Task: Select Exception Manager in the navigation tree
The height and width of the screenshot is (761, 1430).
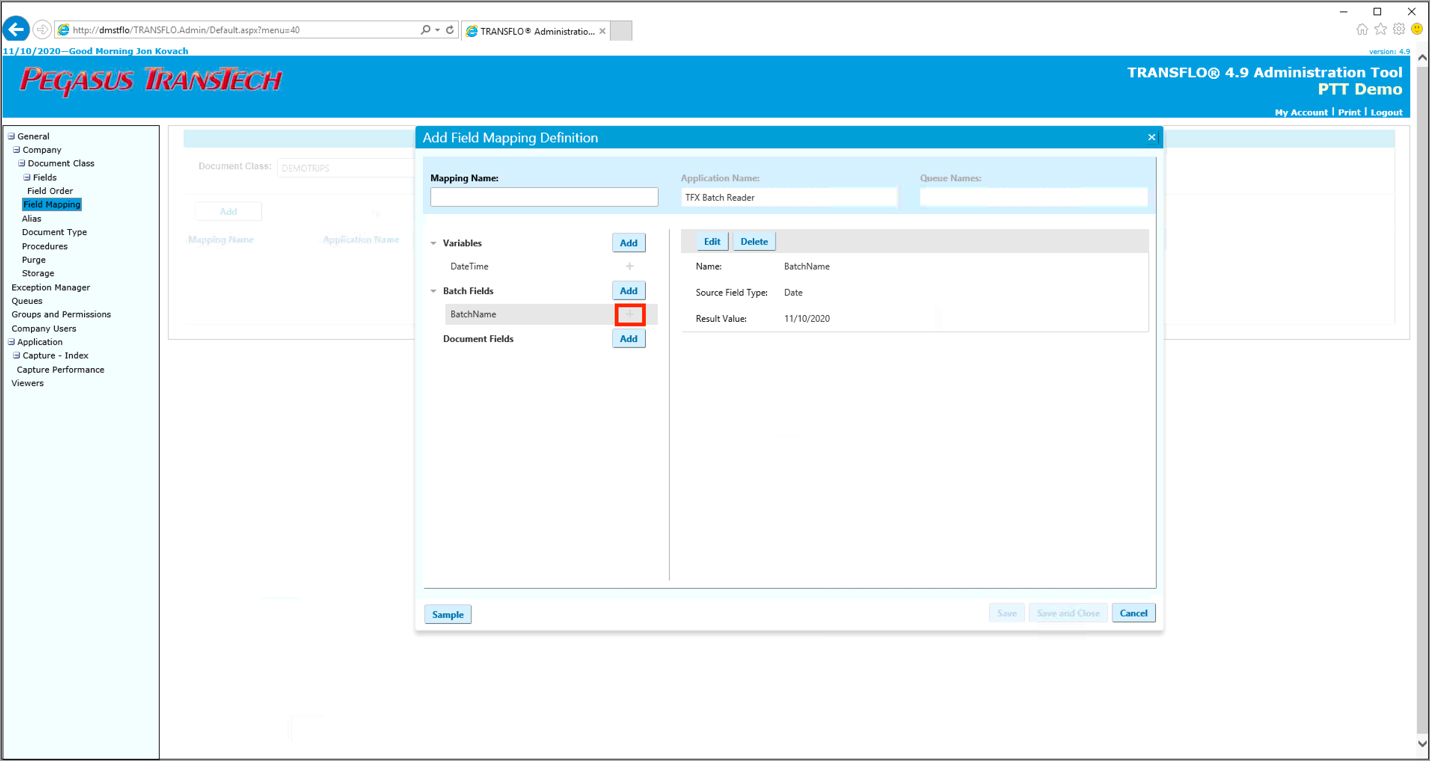Action: pyautogui.click(x=51, y=288)
